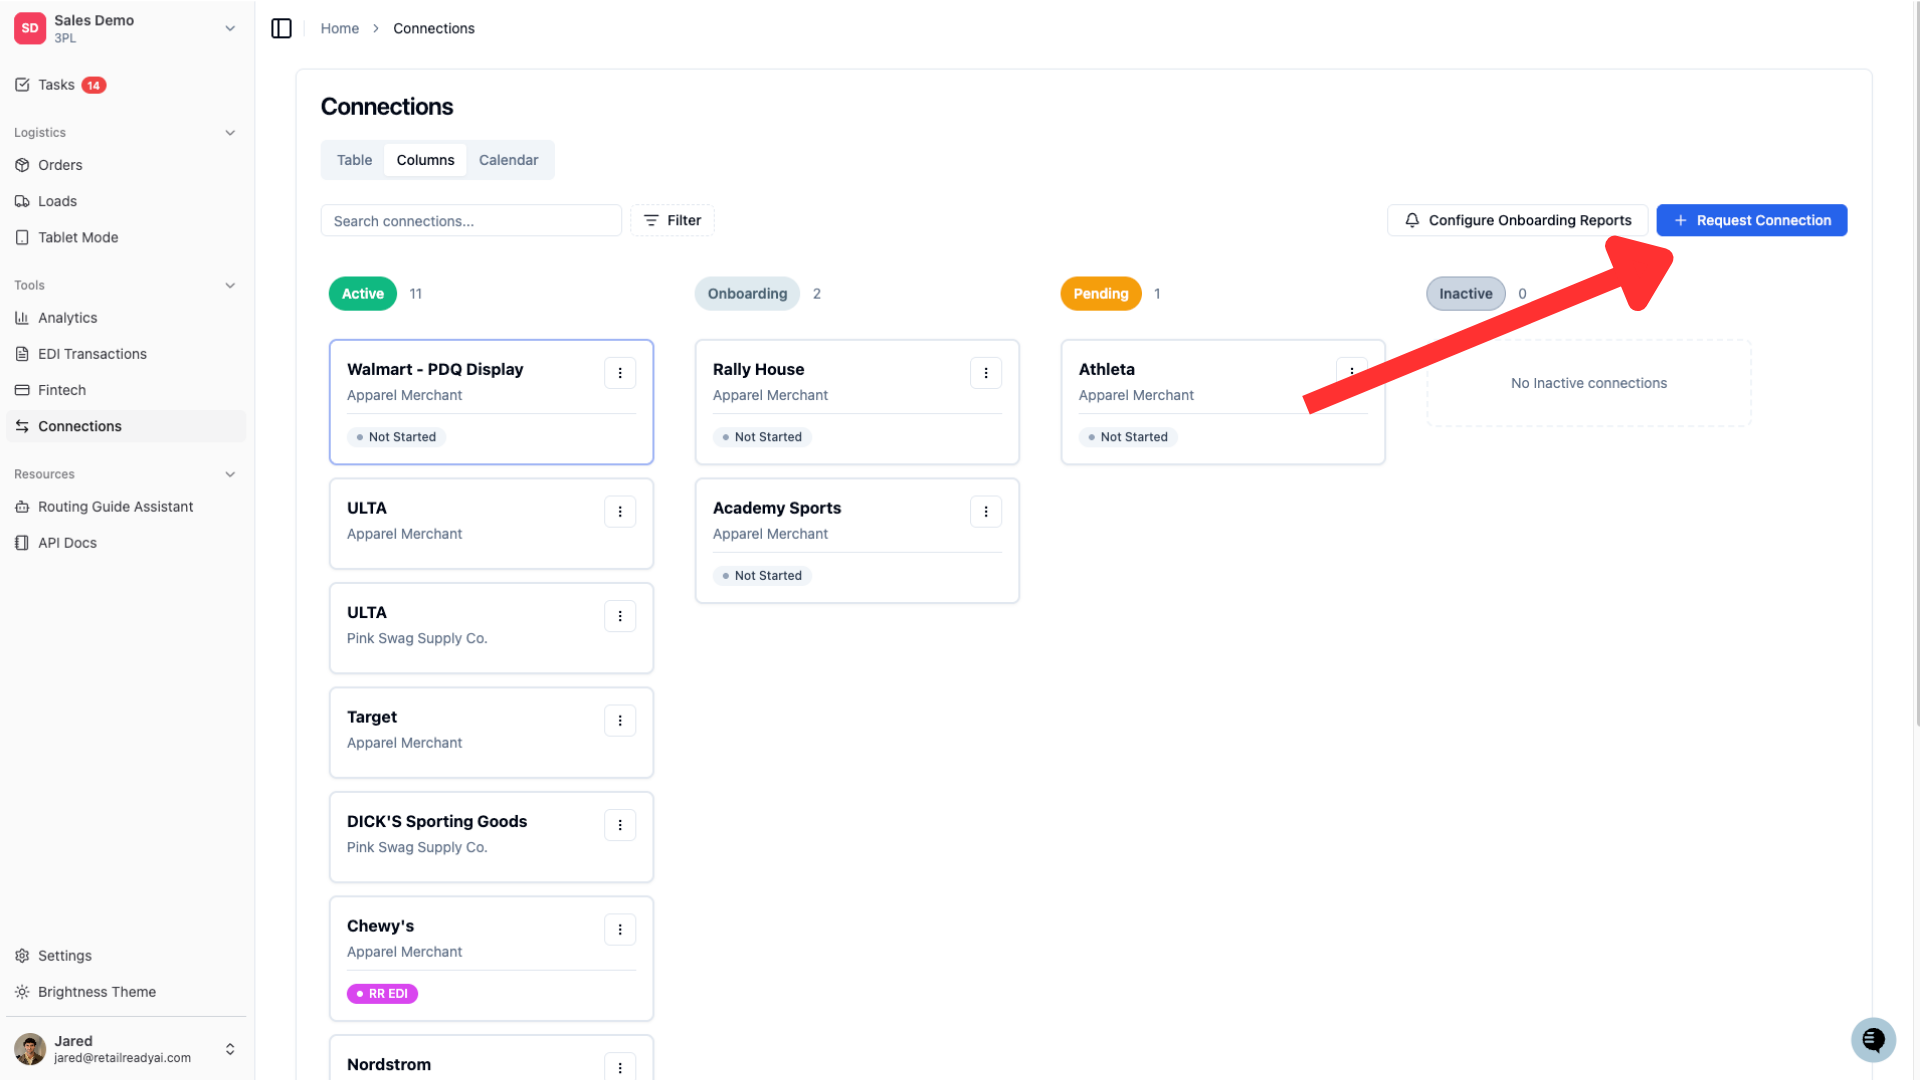
Task: Open the Academy Sports card's kebab menu
Action: coord(986,512)
